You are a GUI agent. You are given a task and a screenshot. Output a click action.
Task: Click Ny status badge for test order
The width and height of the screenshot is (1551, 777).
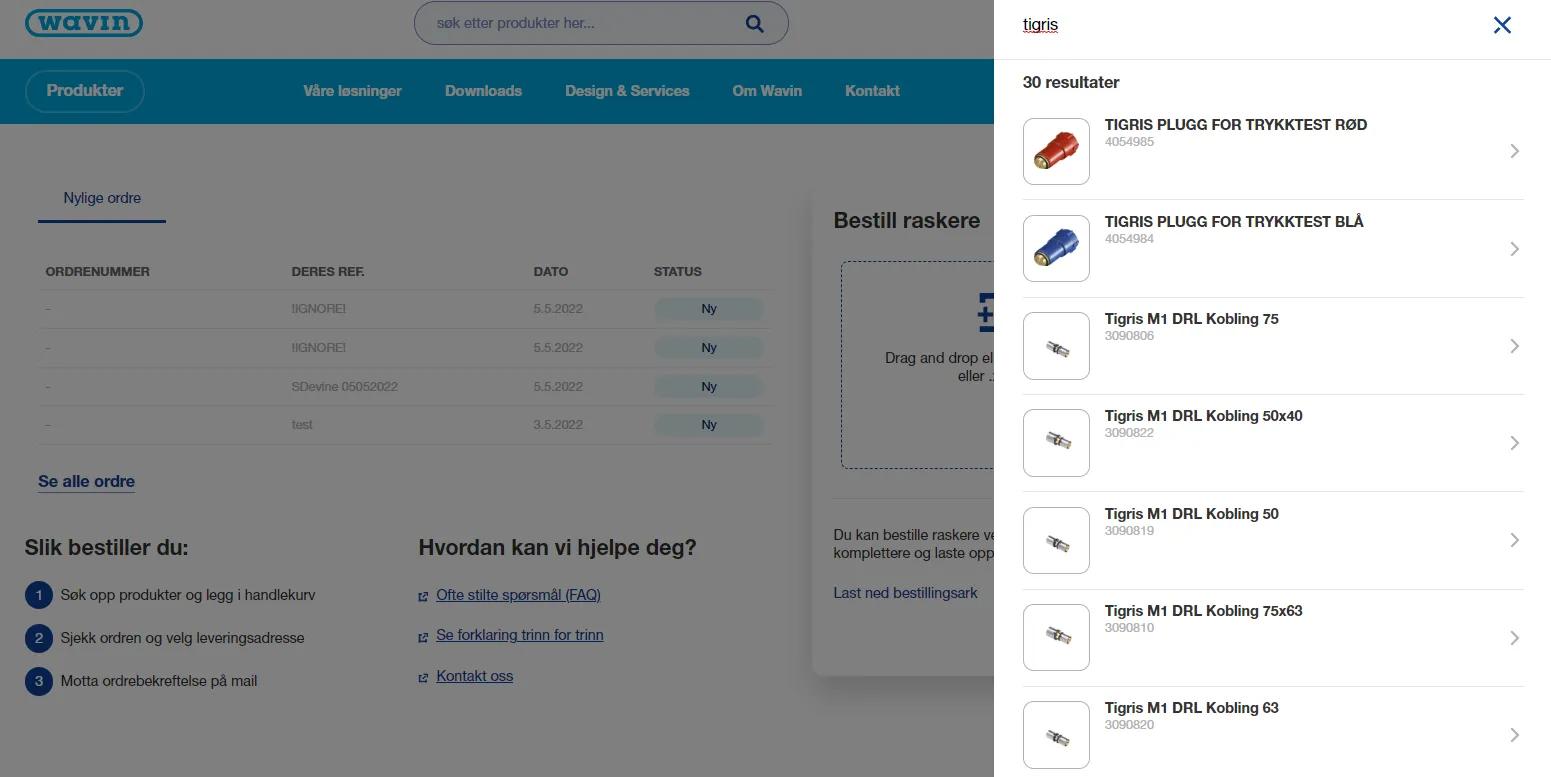(709, 425)
